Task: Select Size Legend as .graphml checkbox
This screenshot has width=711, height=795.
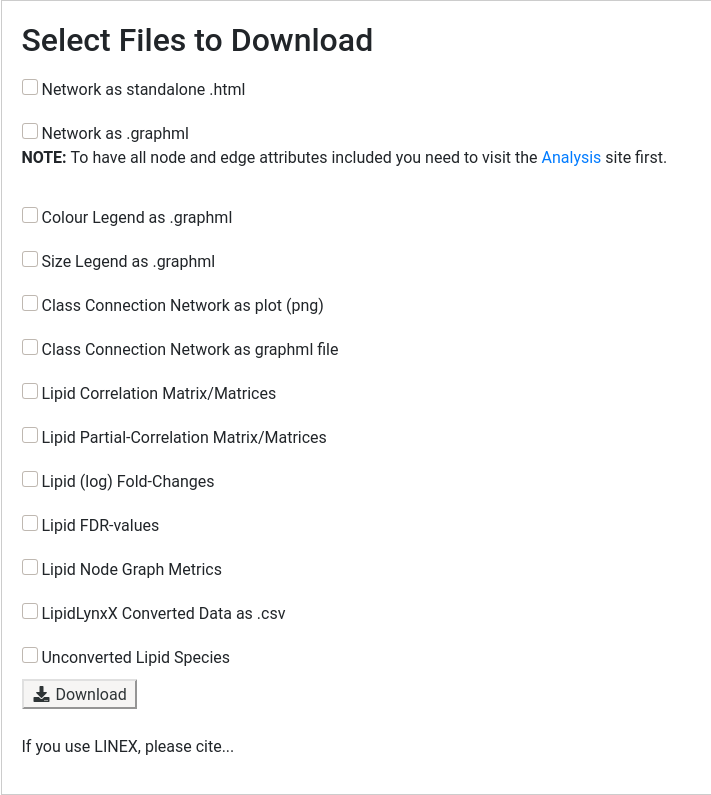Action: (30, 259)
